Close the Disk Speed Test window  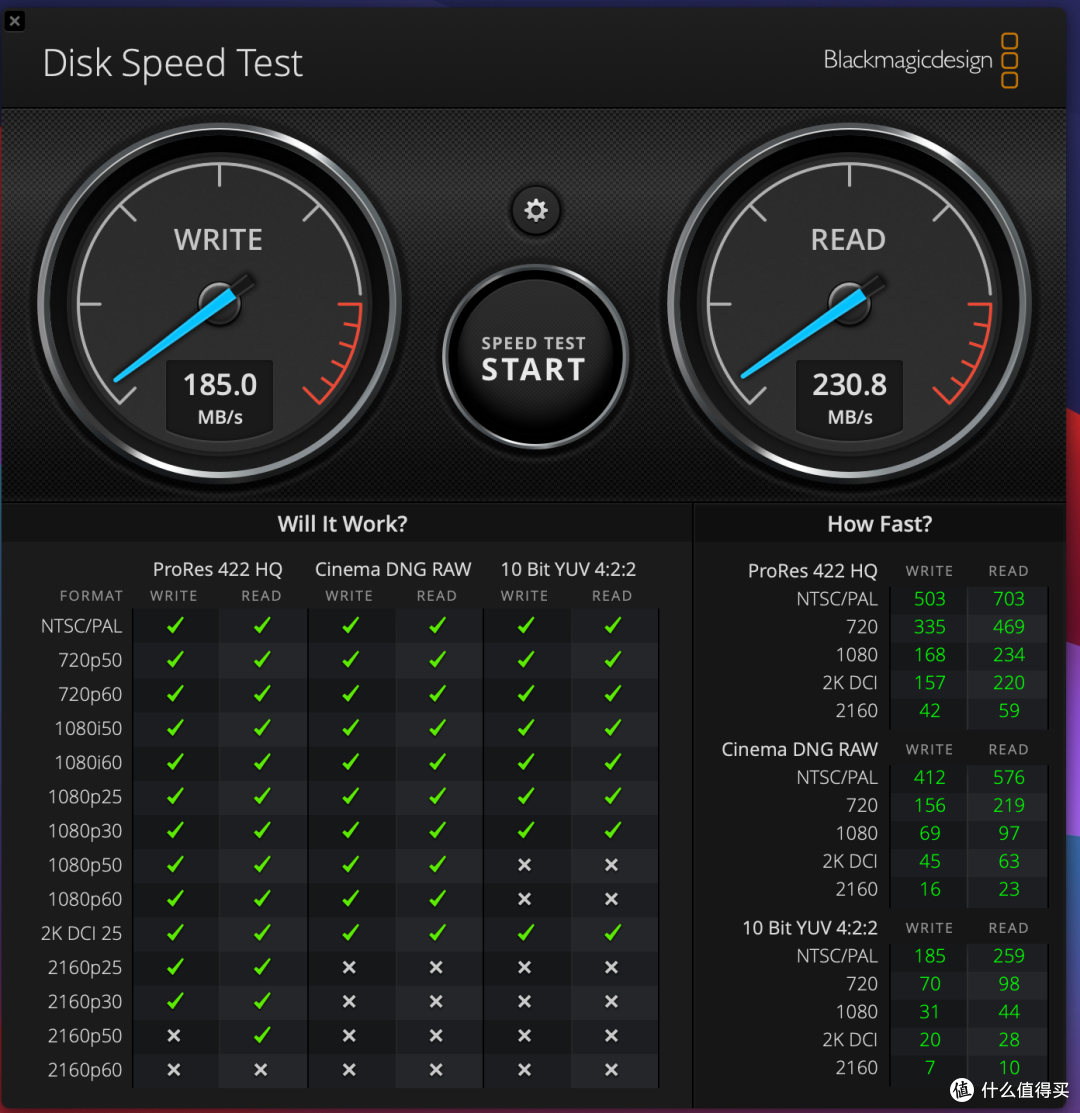point(14,21)
